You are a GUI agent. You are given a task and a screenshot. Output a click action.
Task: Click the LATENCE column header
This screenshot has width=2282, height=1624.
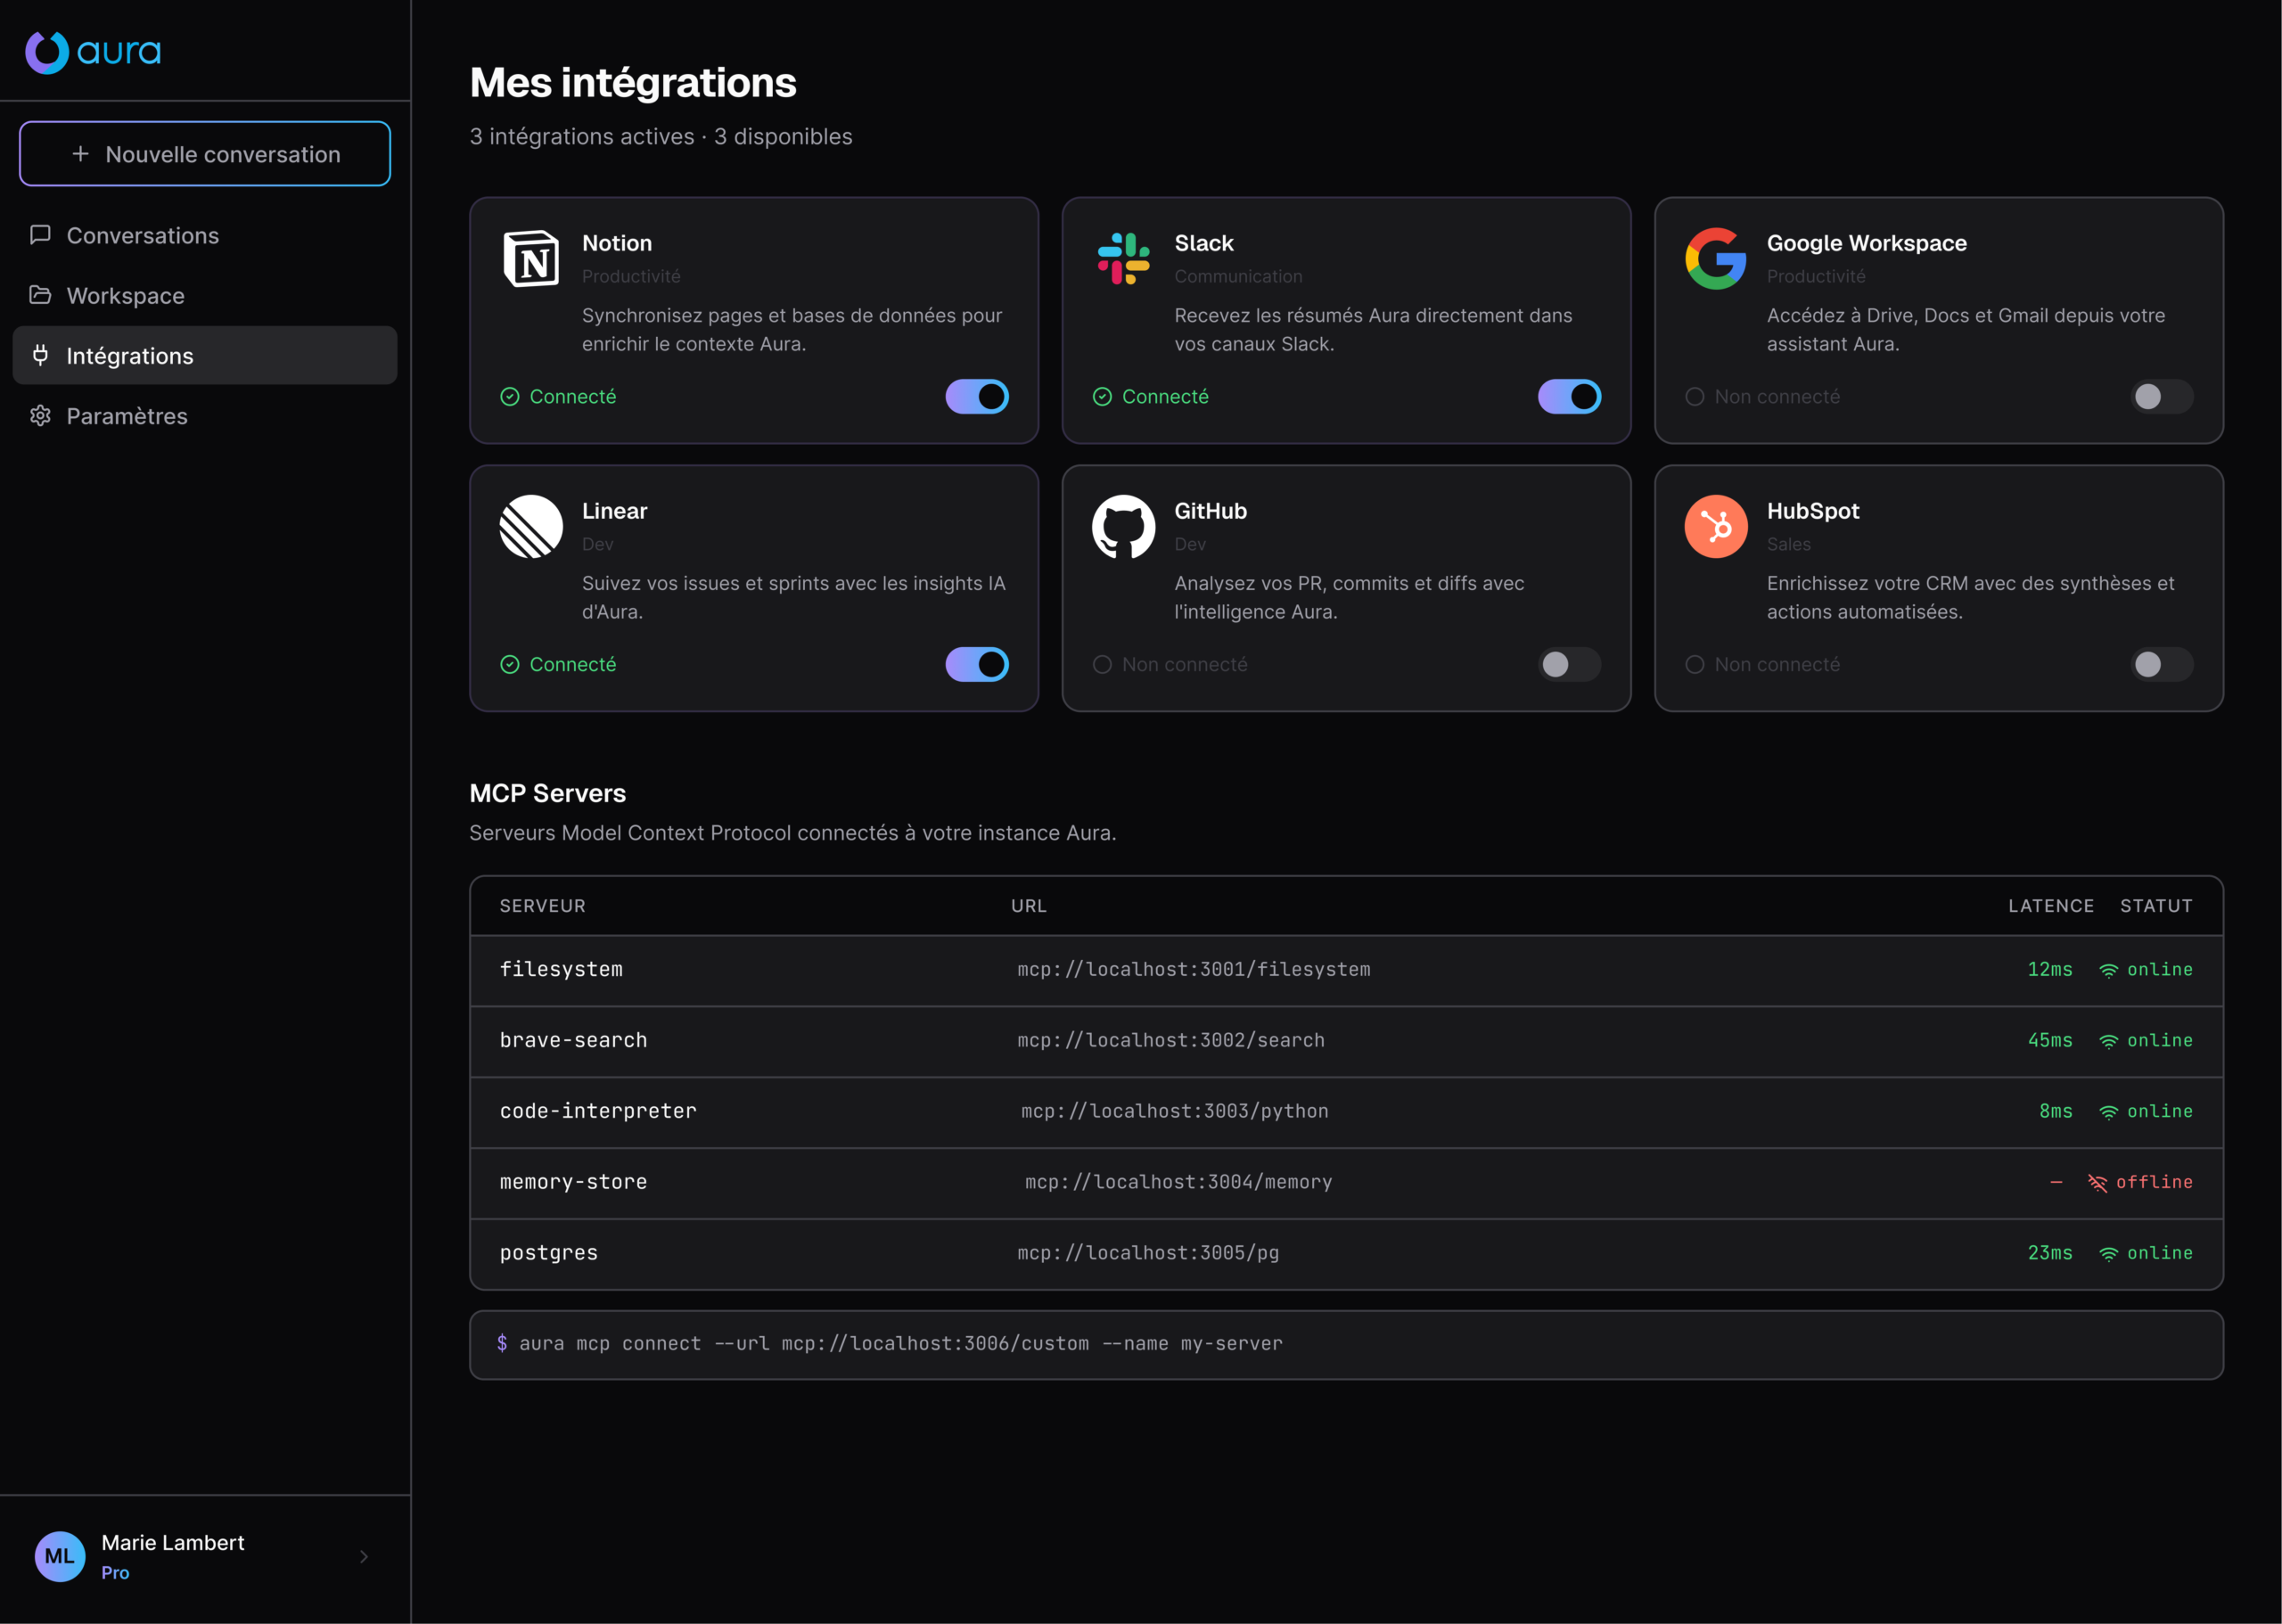click(x=2051, y=906)
